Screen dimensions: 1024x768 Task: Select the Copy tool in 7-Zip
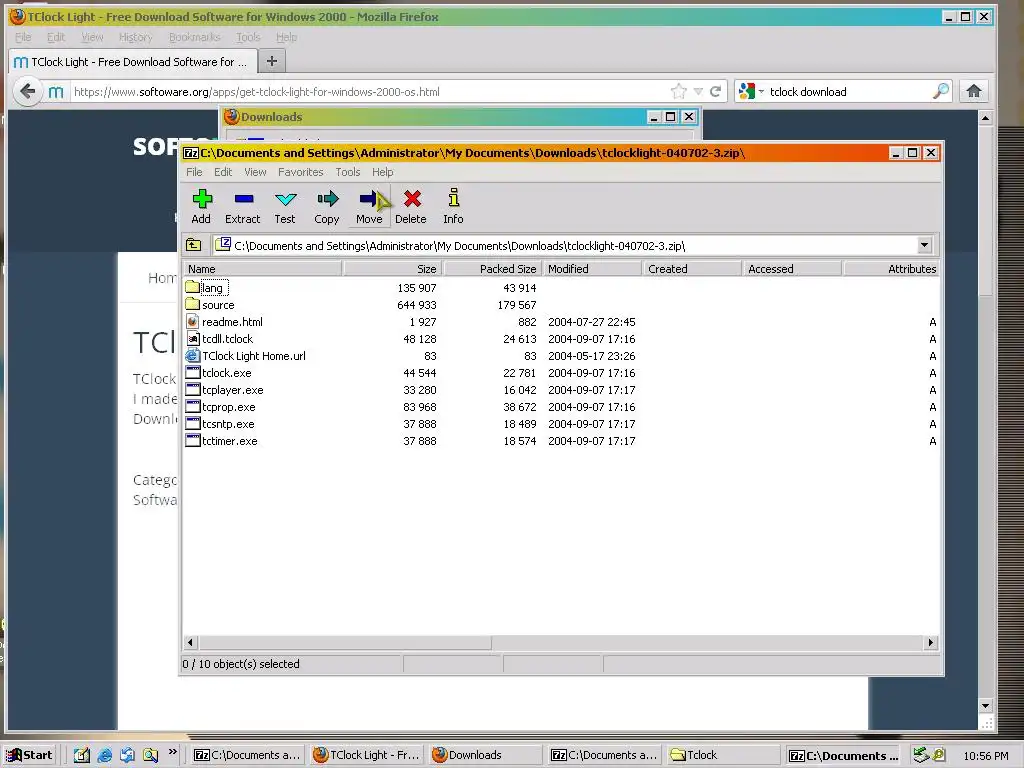coord(327,206)
